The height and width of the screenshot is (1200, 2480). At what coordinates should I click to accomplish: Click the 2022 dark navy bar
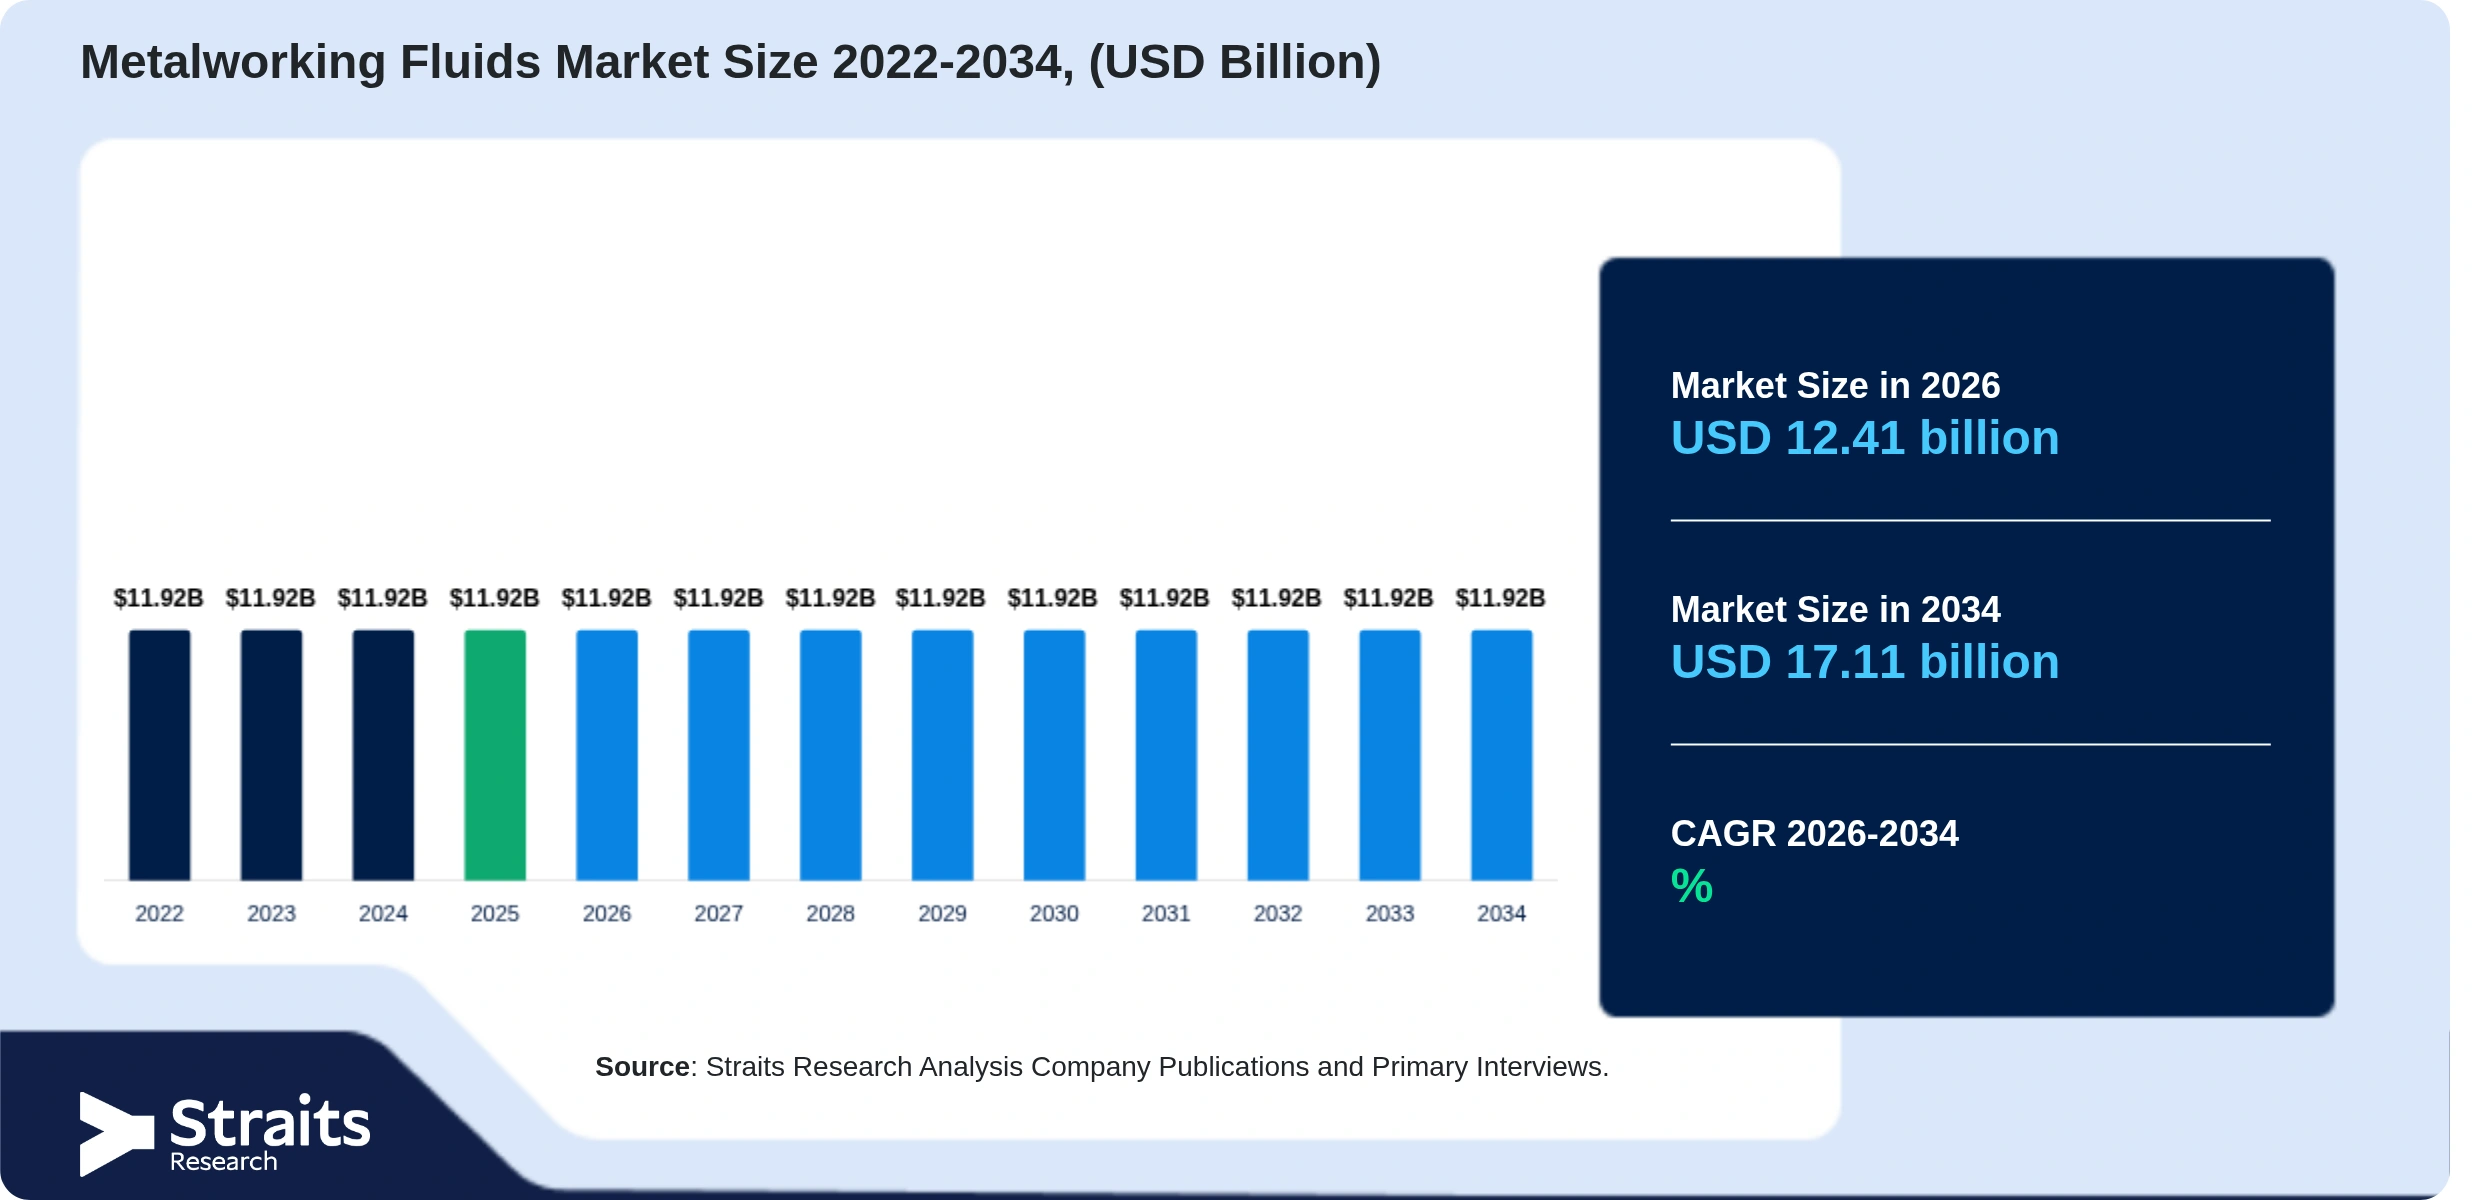coord(159,755)
